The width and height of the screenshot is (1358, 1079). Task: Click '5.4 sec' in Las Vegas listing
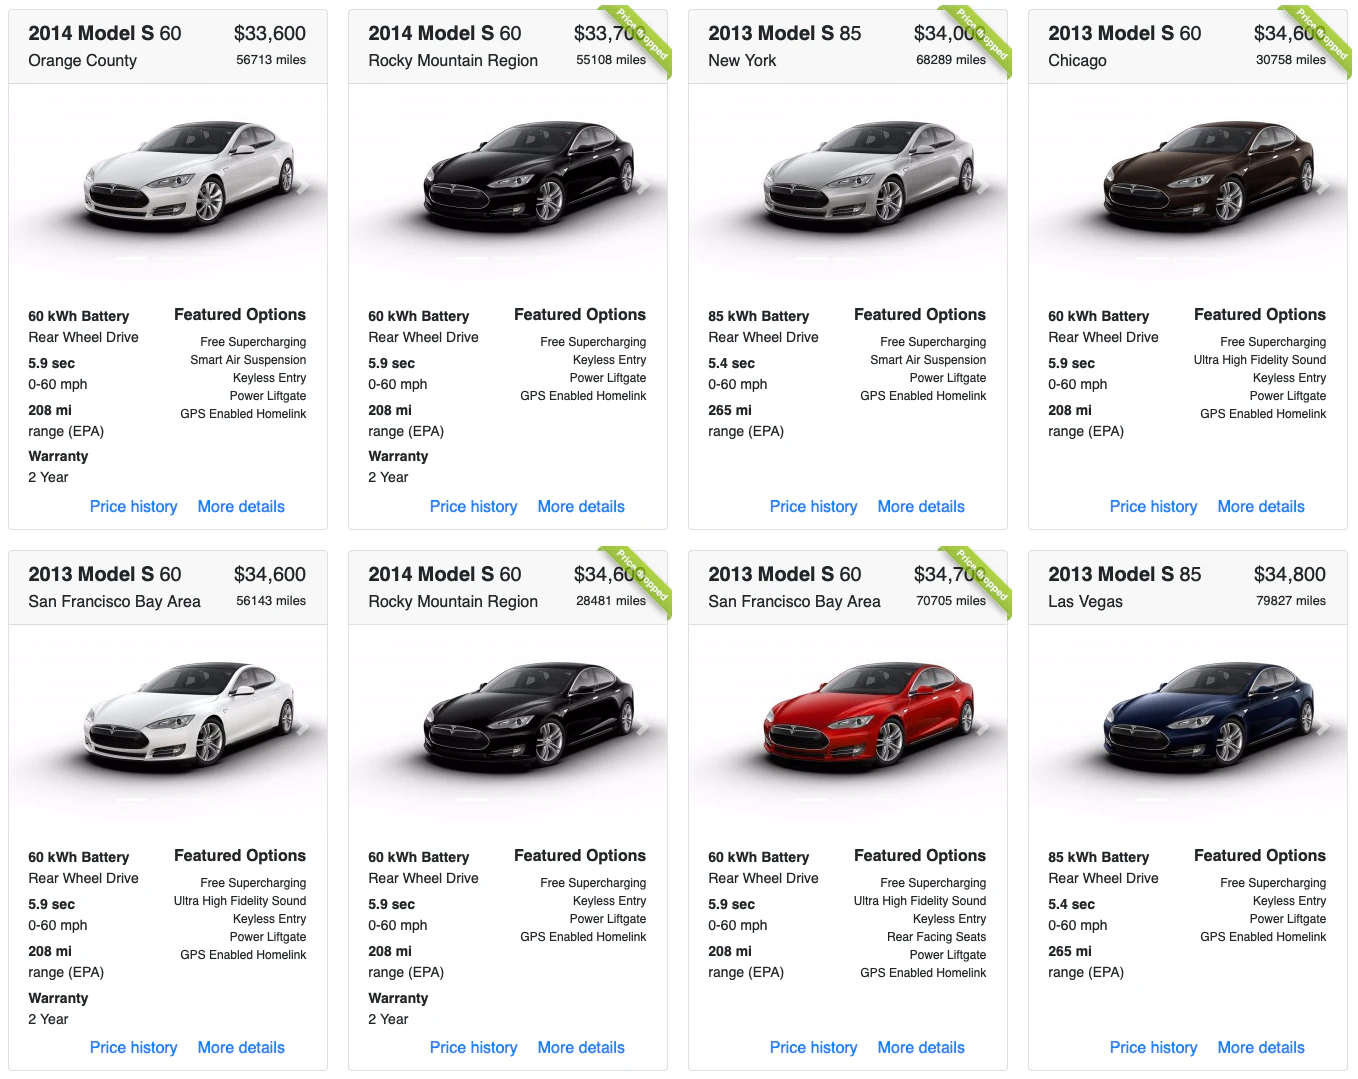(1071, 904)
